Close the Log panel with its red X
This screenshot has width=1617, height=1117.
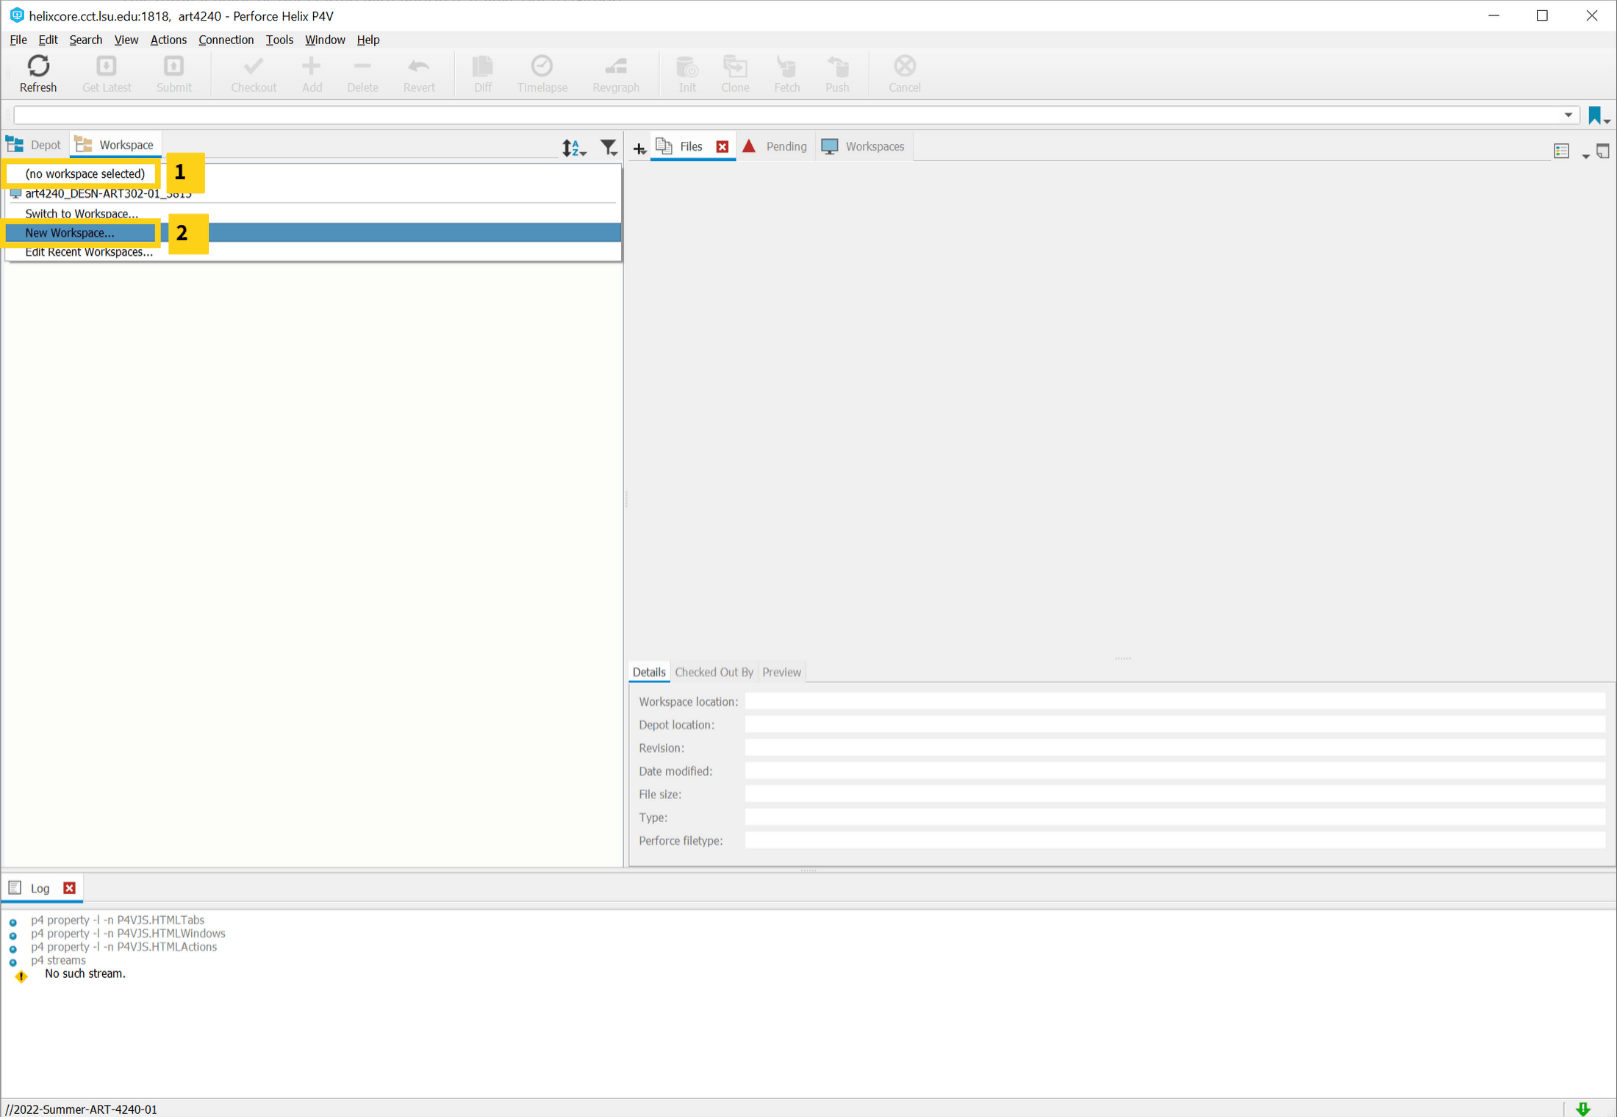tap(69, 887)
